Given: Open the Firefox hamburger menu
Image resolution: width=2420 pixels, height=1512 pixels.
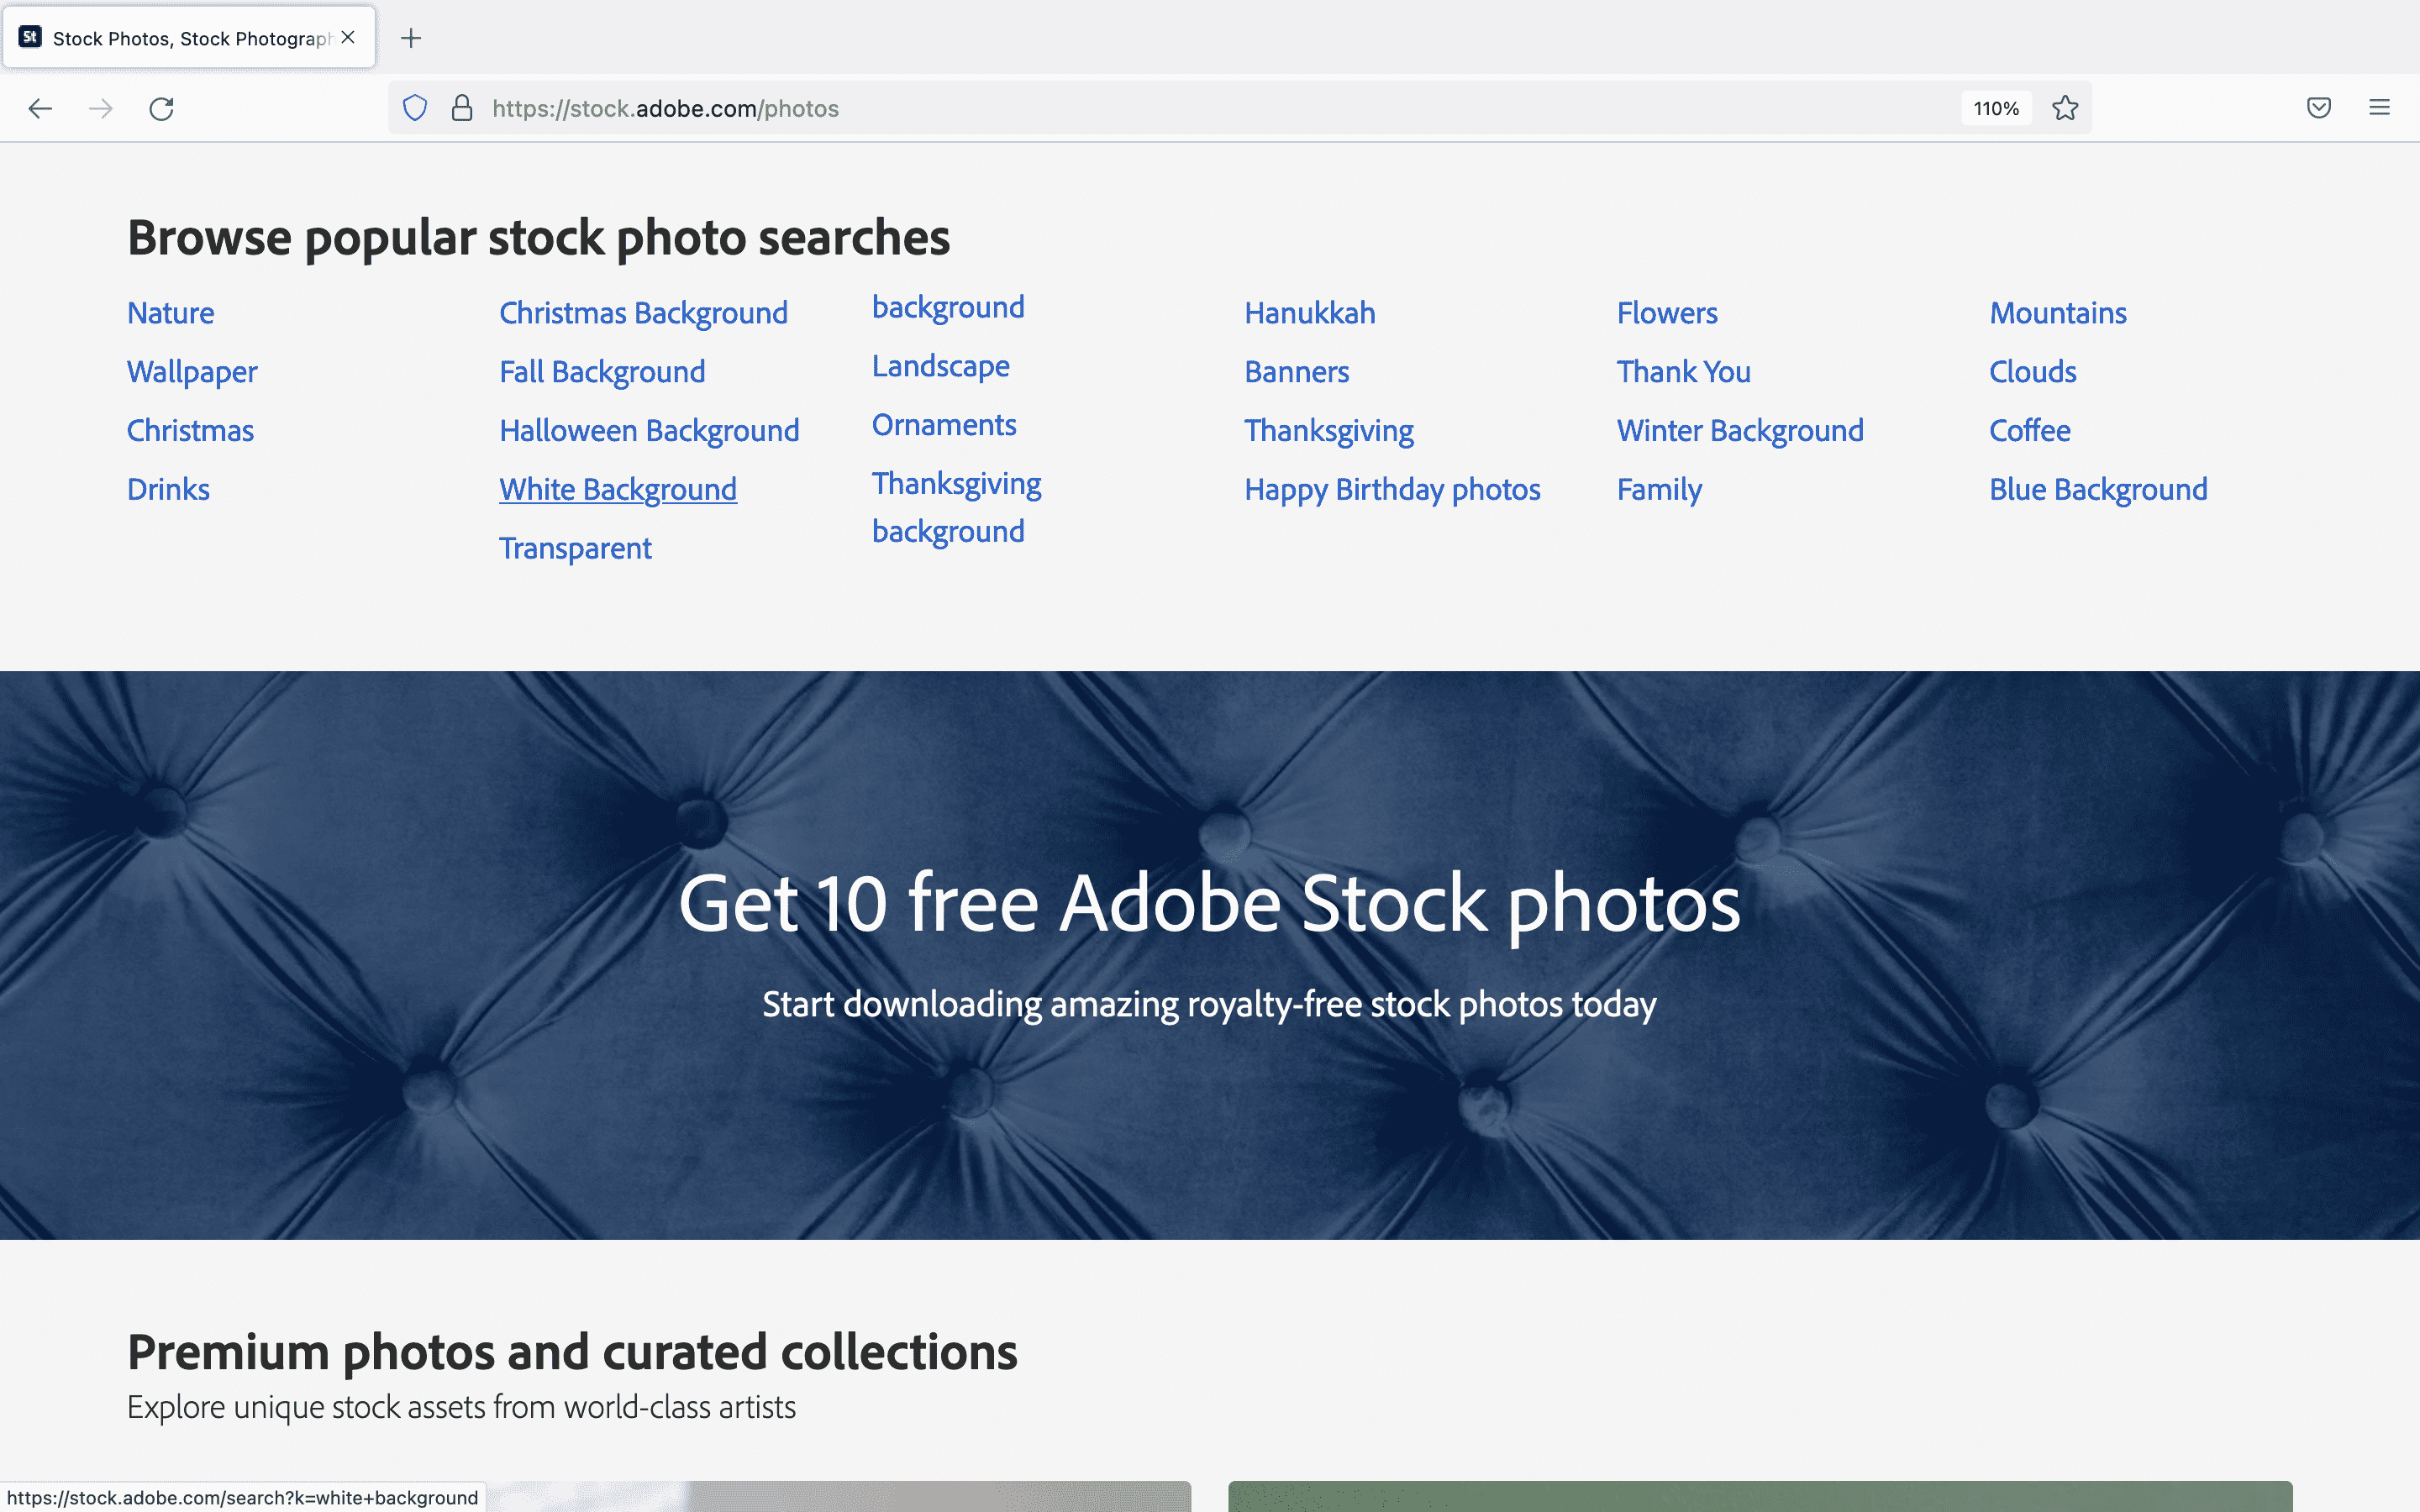Looking at the screenshot, I should (2380, 108).
